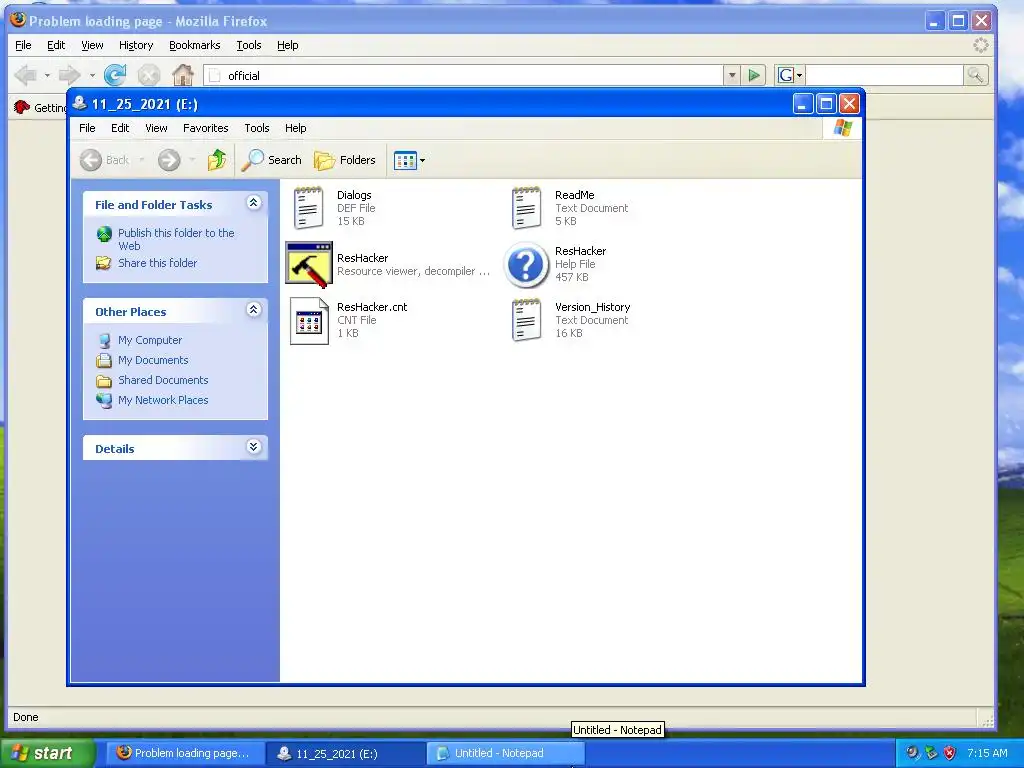Open My Network Places link

(x=163, y=400)
